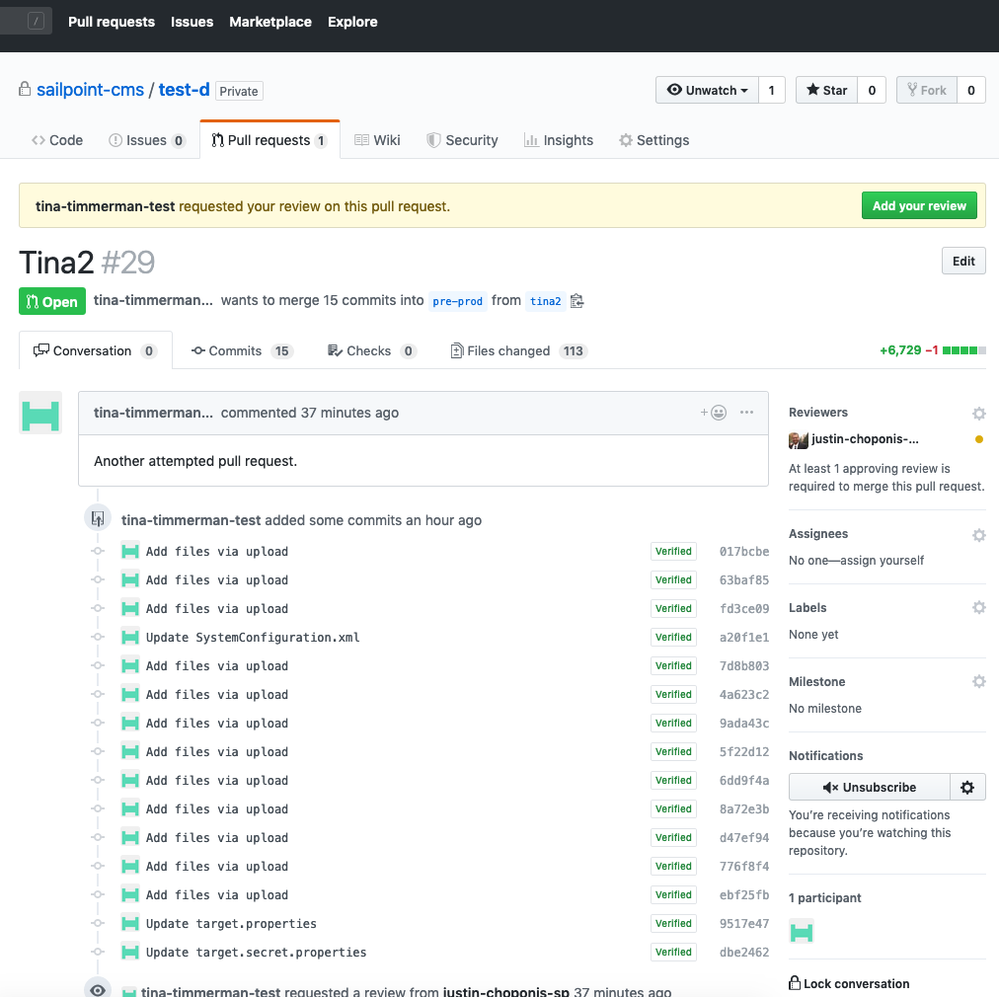Image resolution: width=999 pixels, height=997 pixels.
Task: Open notification settings gear button
Action: pos(967,787)
